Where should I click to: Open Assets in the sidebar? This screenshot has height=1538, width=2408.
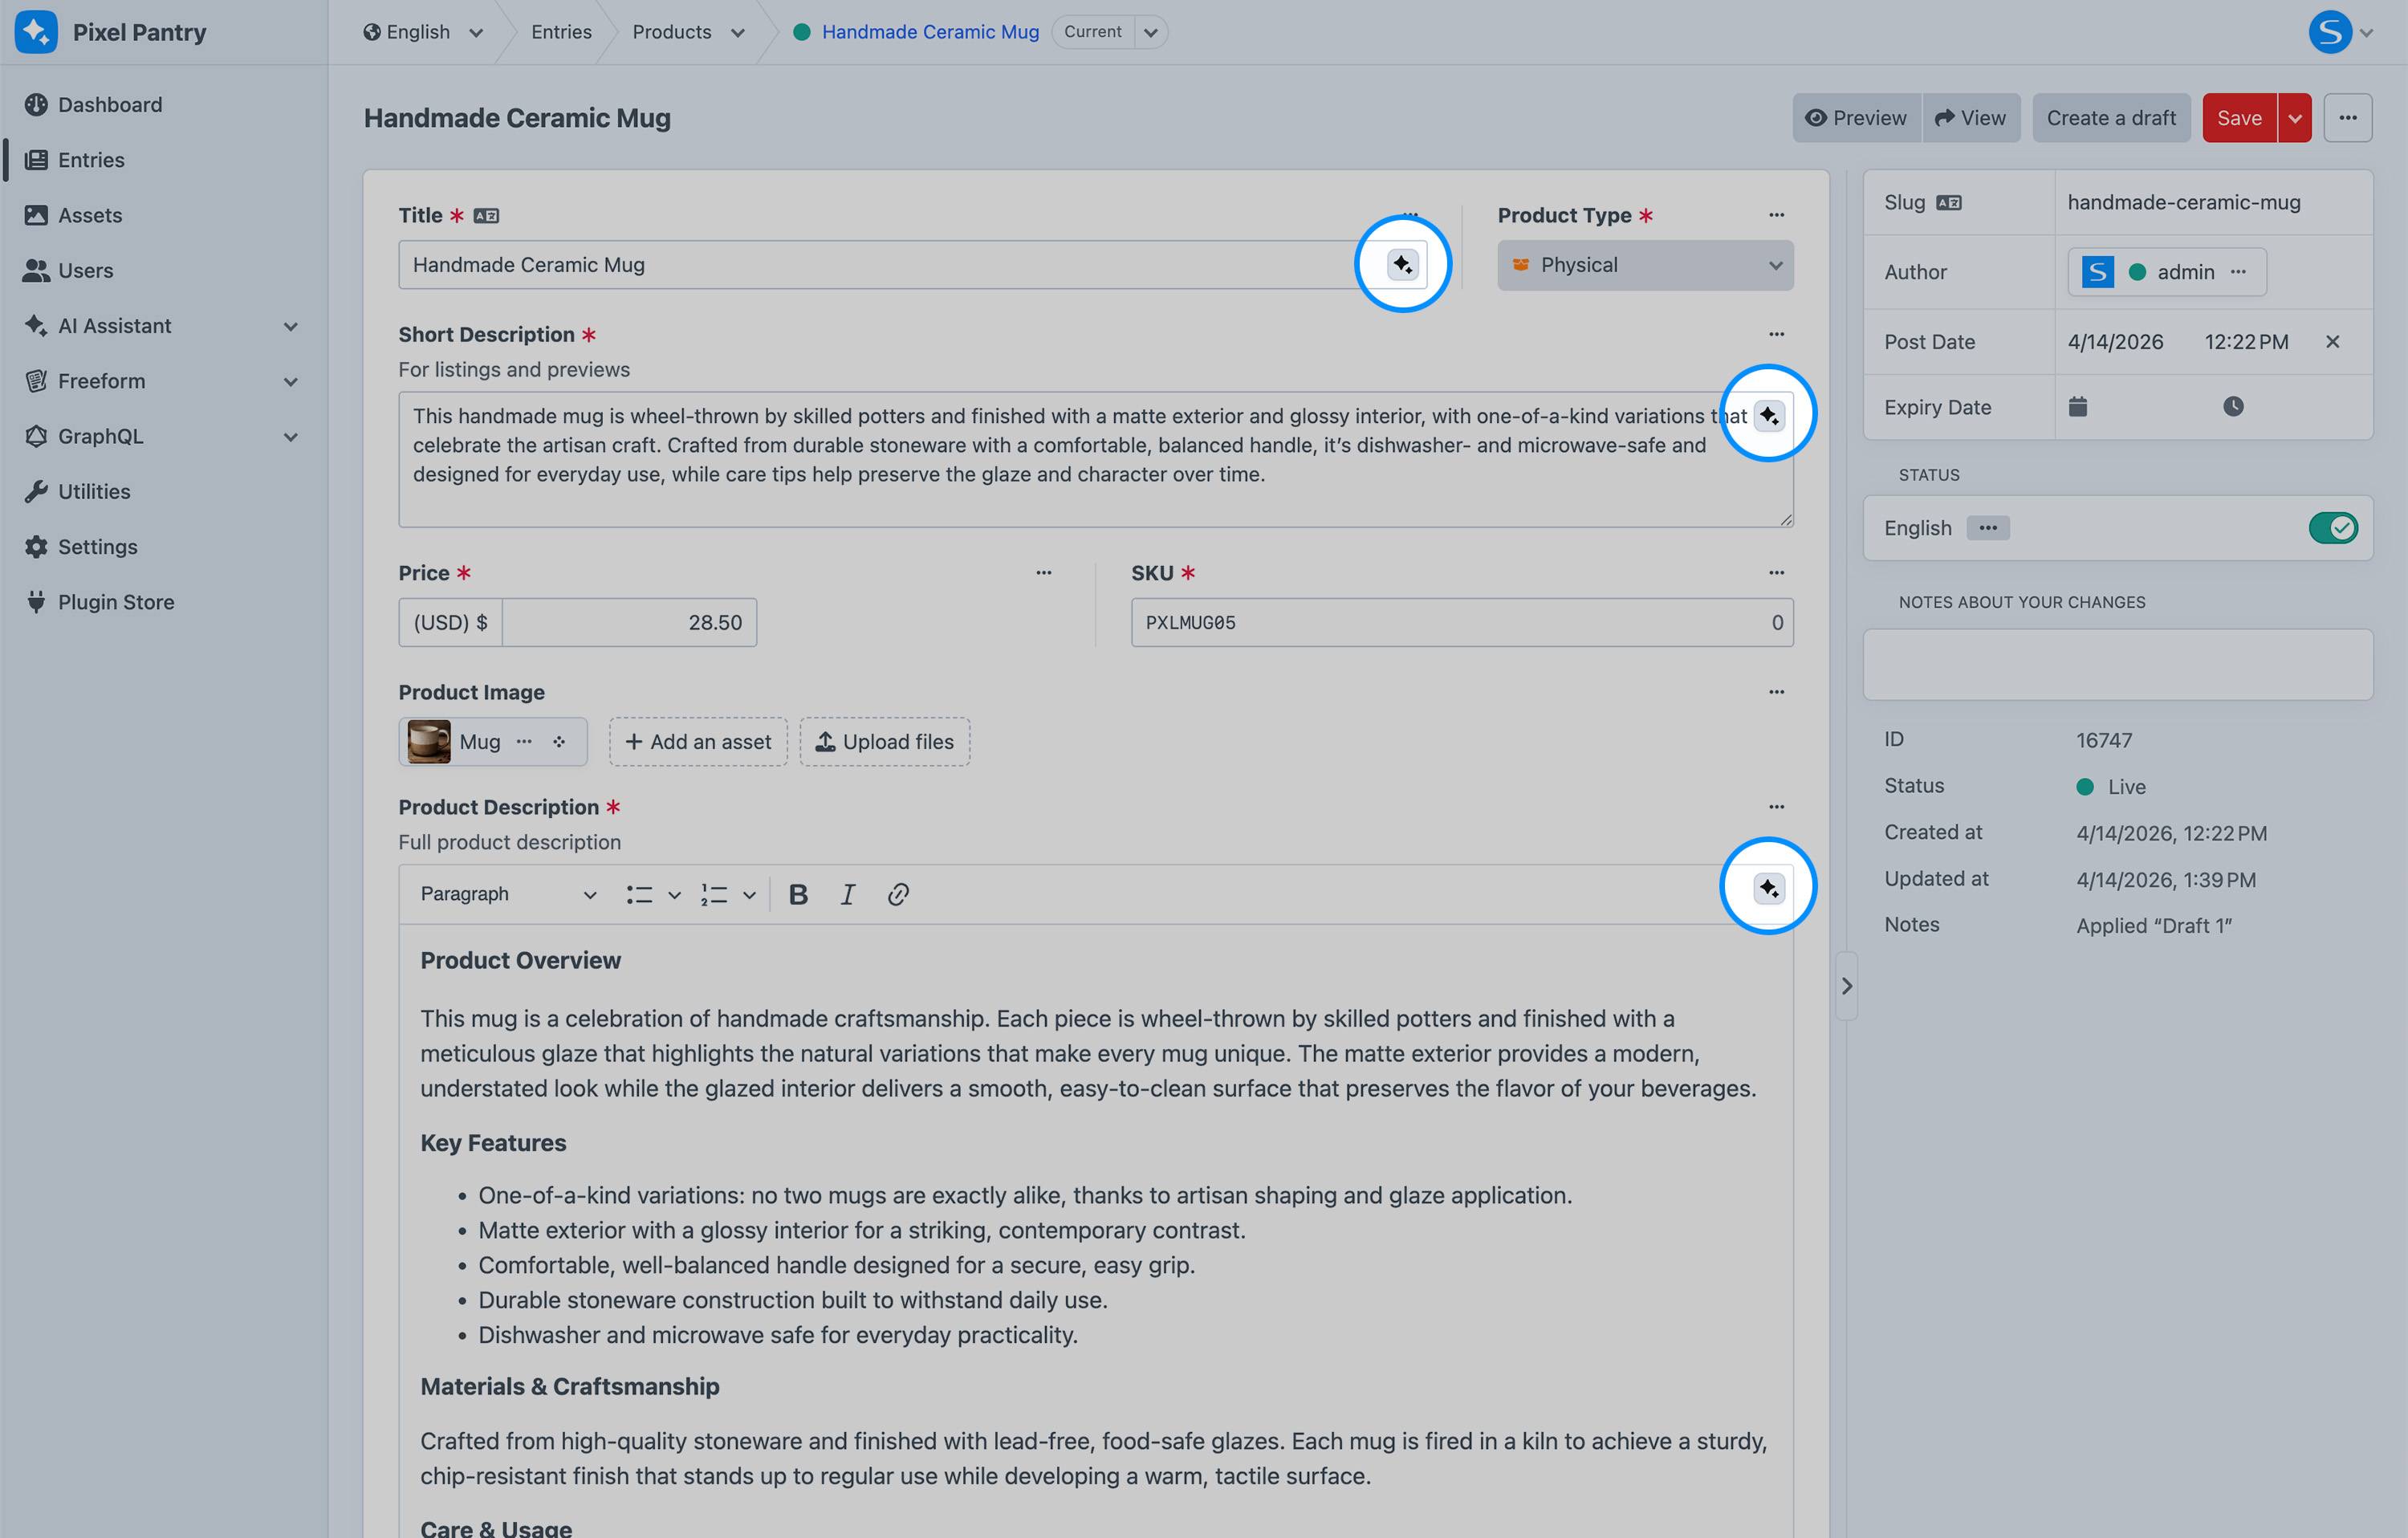90,215
